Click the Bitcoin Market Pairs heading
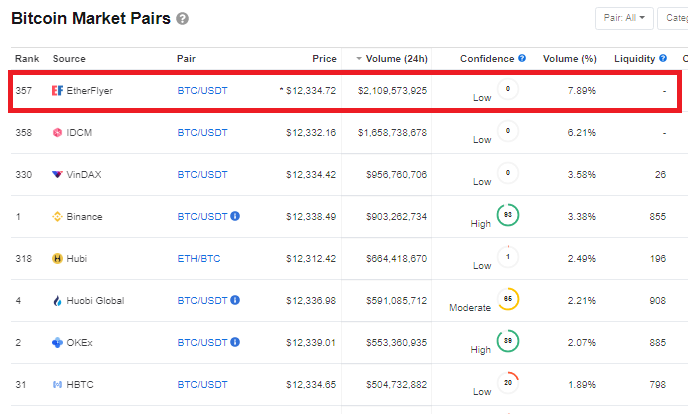688x414 pixels. [x=91, y=18]
